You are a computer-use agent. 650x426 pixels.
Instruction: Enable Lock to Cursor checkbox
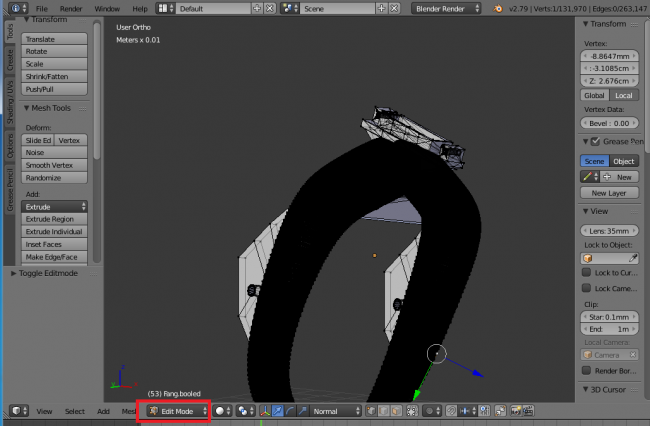pyautogui.click(x=587, y=272)
